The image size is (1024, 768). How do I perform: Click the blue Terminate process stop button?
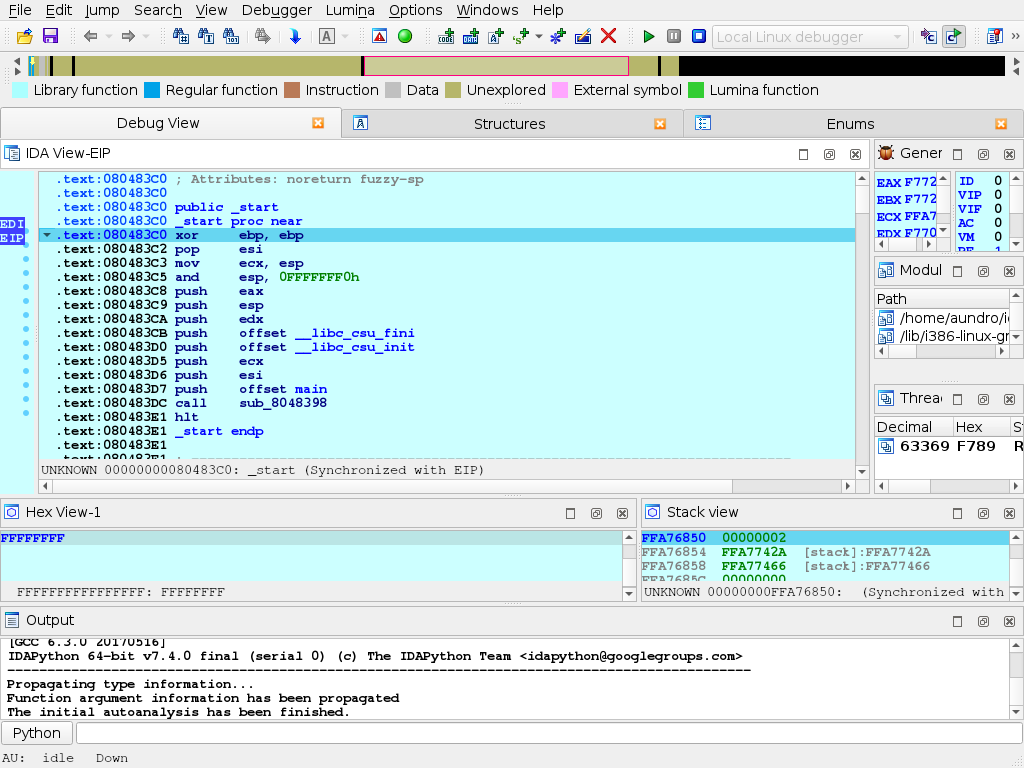coord(699,37)
